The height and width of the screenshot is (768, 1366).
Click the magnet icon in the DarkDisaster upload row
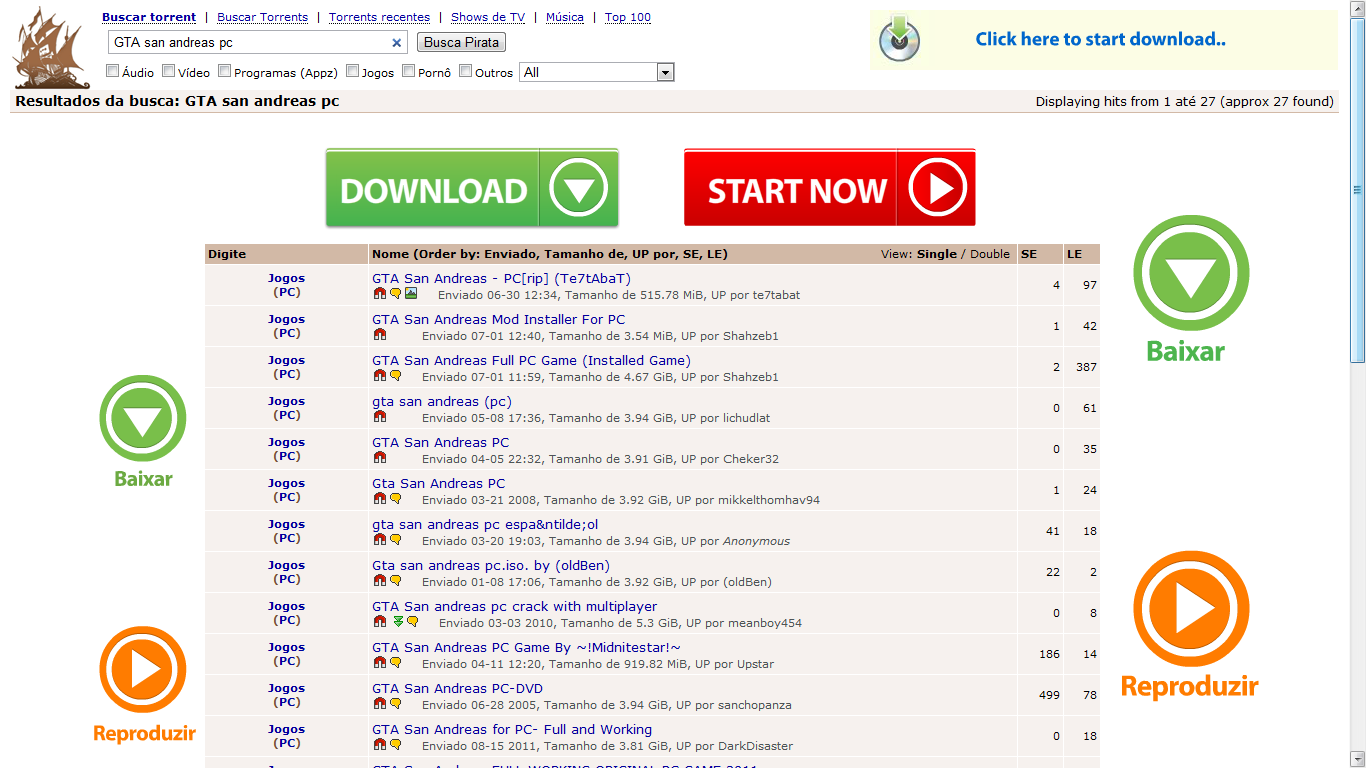[x=379, y=745]
